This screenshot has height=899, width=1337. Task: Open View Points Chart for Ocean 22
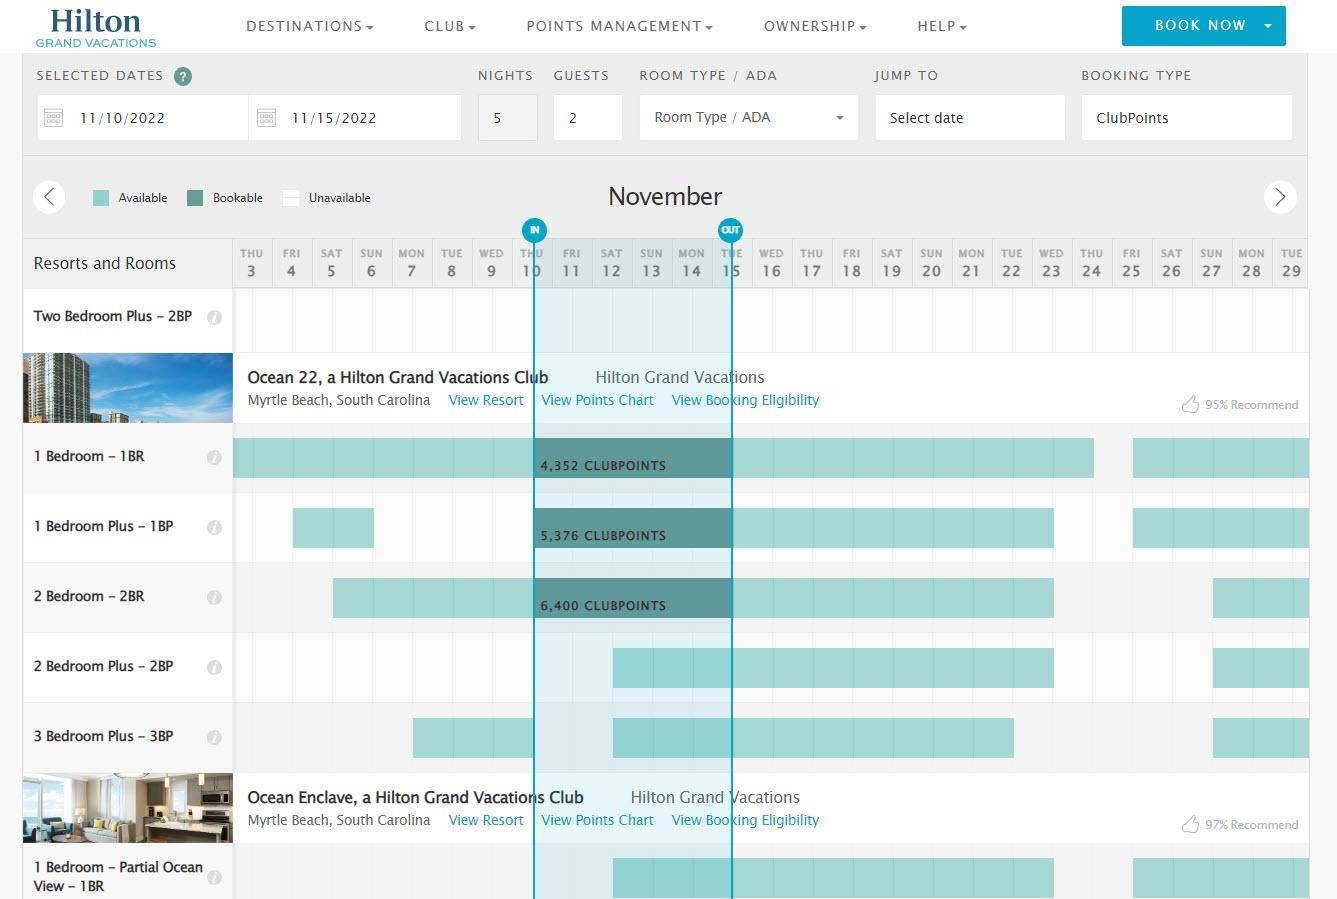pyautogui.click(x=597, y=400)
